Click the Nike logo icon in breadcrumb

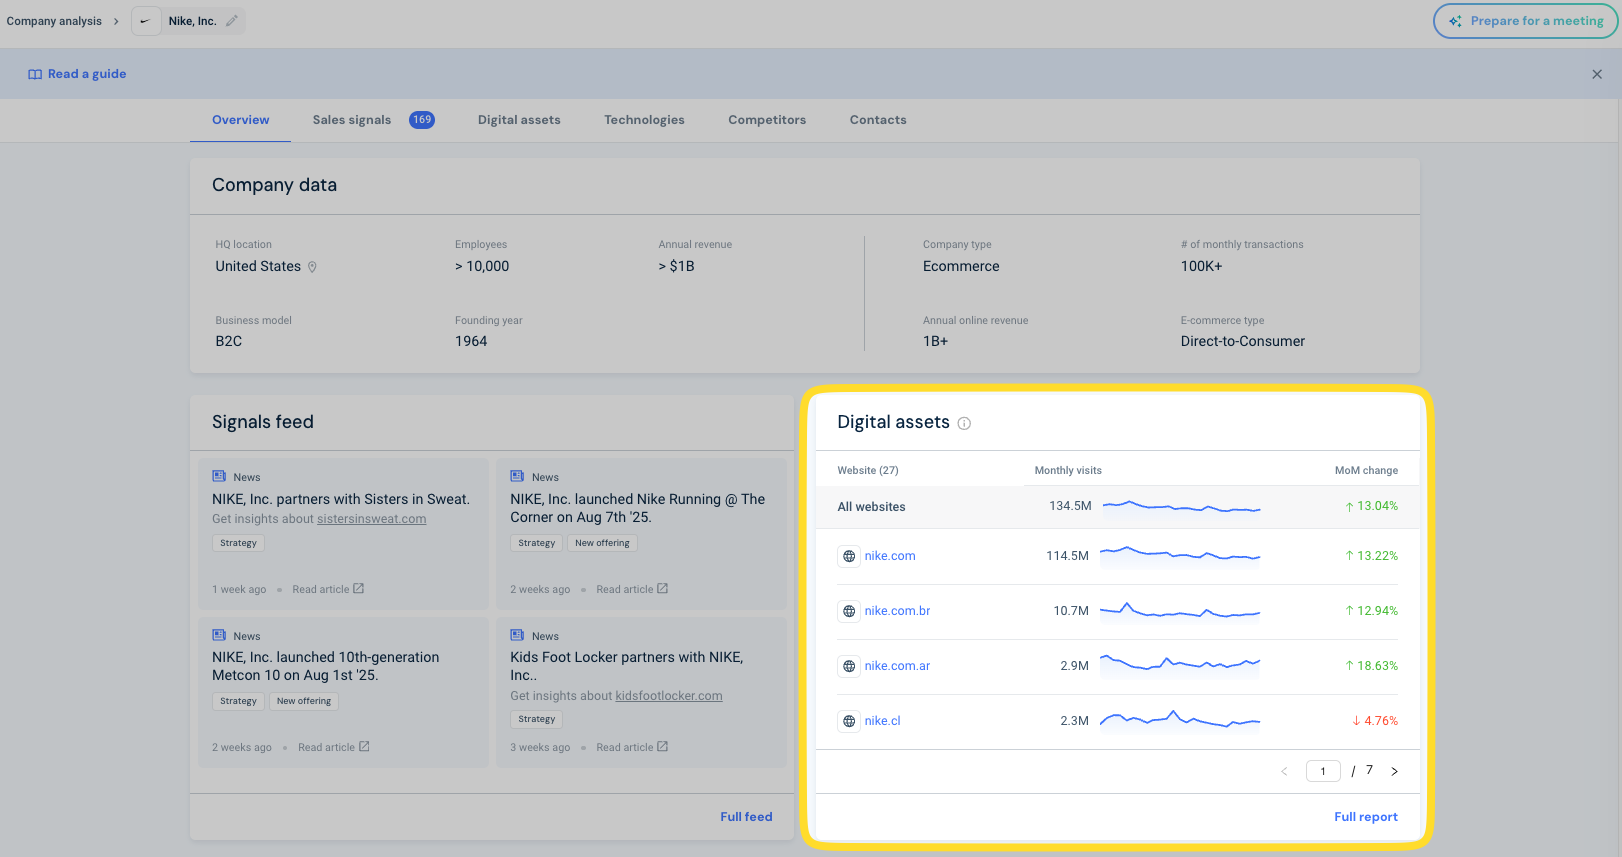point(146,21)
